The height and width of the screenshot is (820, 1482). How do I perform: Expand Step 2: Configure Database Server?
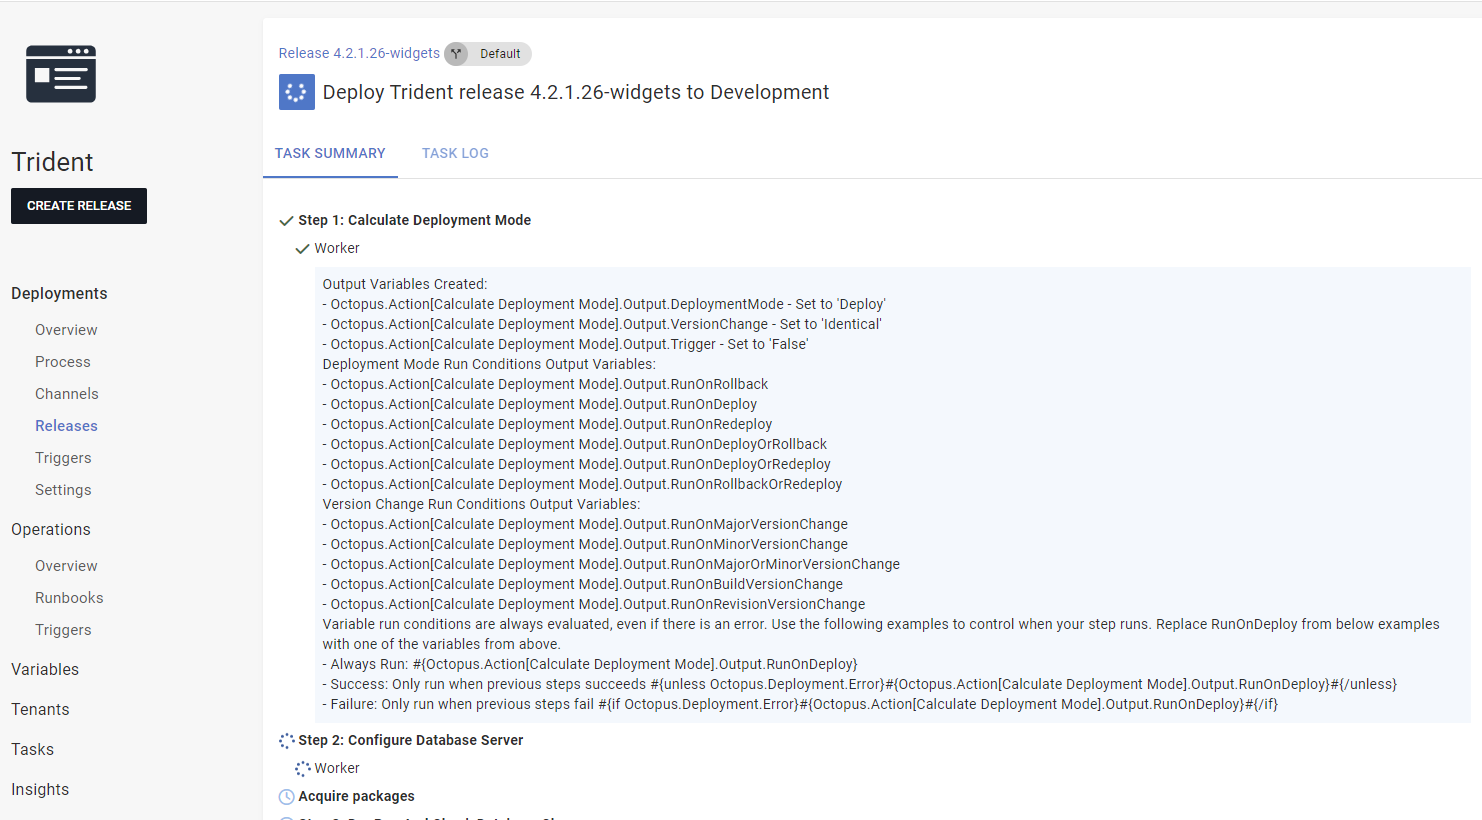click(410, 740)
